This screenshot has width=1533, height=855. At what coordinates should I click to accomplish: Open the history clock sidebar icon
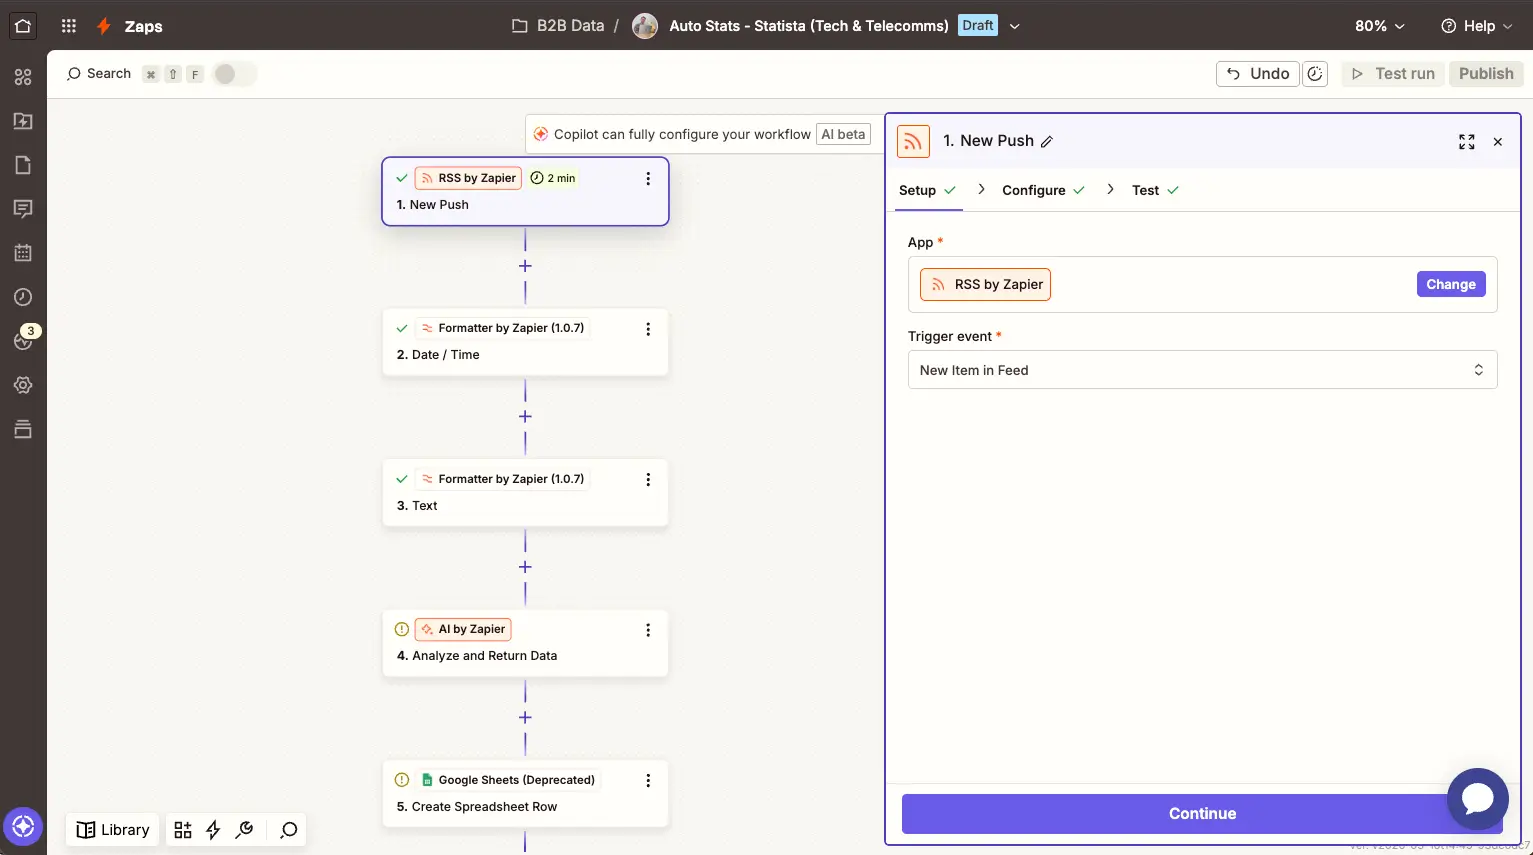23,297
